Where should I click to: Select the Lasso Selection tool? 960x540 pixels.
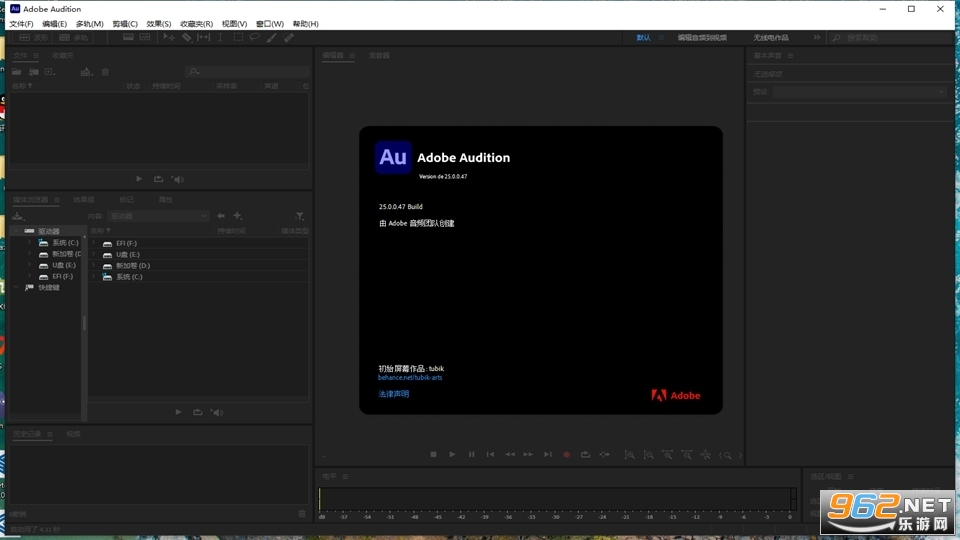tap(254, 37)
